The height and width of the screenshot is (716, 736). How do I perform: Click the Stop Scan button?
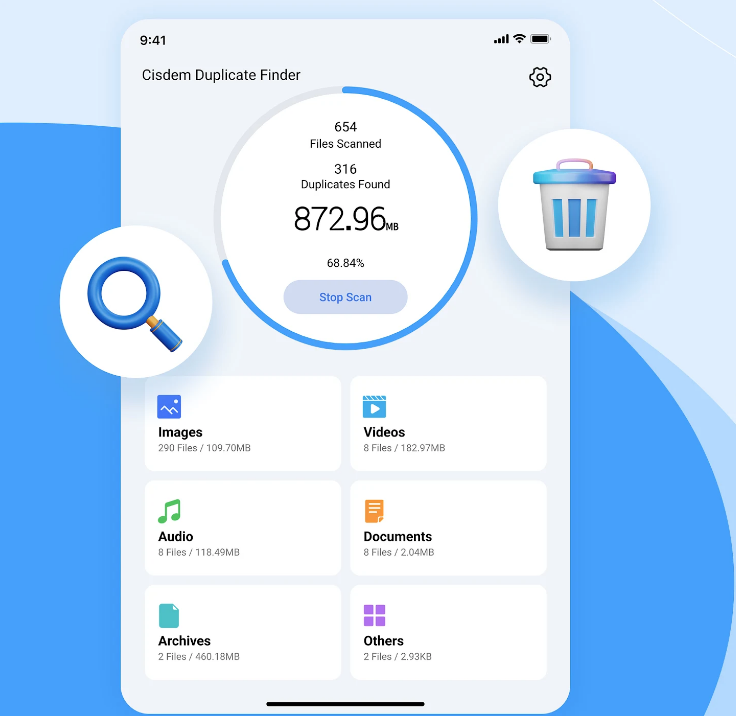tap(345, 297)
